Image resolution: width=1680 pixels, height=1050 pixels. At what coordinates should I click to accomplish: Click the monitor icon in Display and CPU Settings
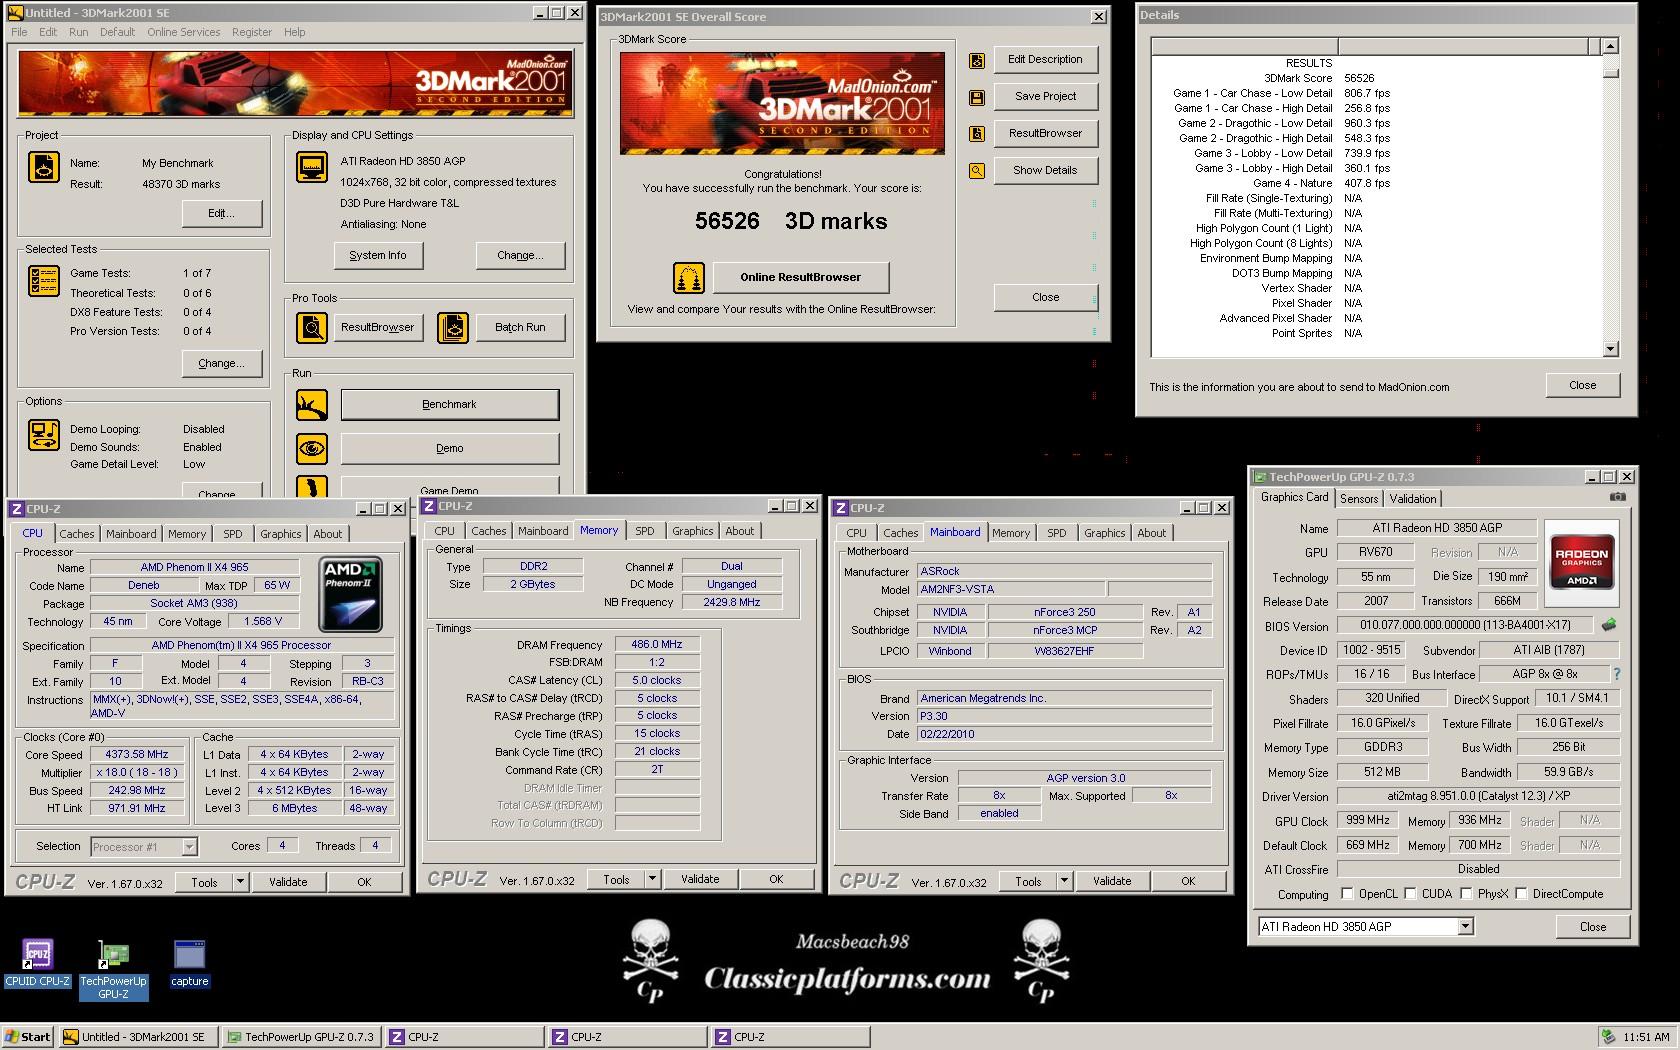coord(312,167)
